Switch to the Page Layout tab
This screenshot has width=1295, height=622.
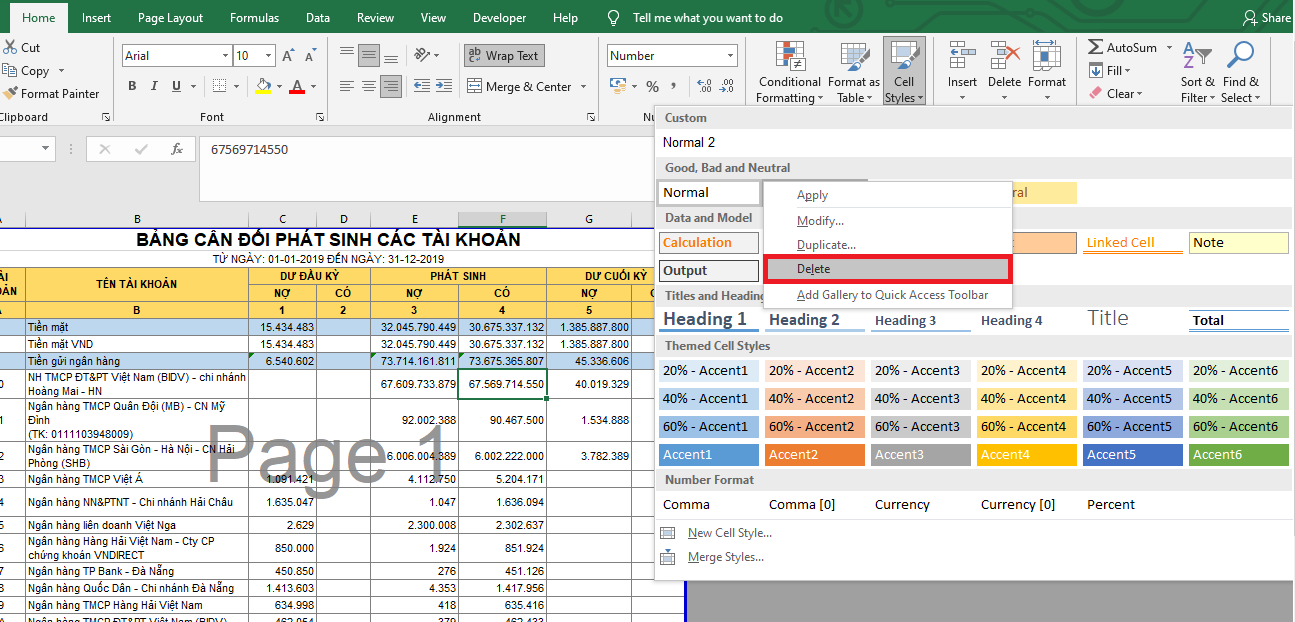pos(170,18)
